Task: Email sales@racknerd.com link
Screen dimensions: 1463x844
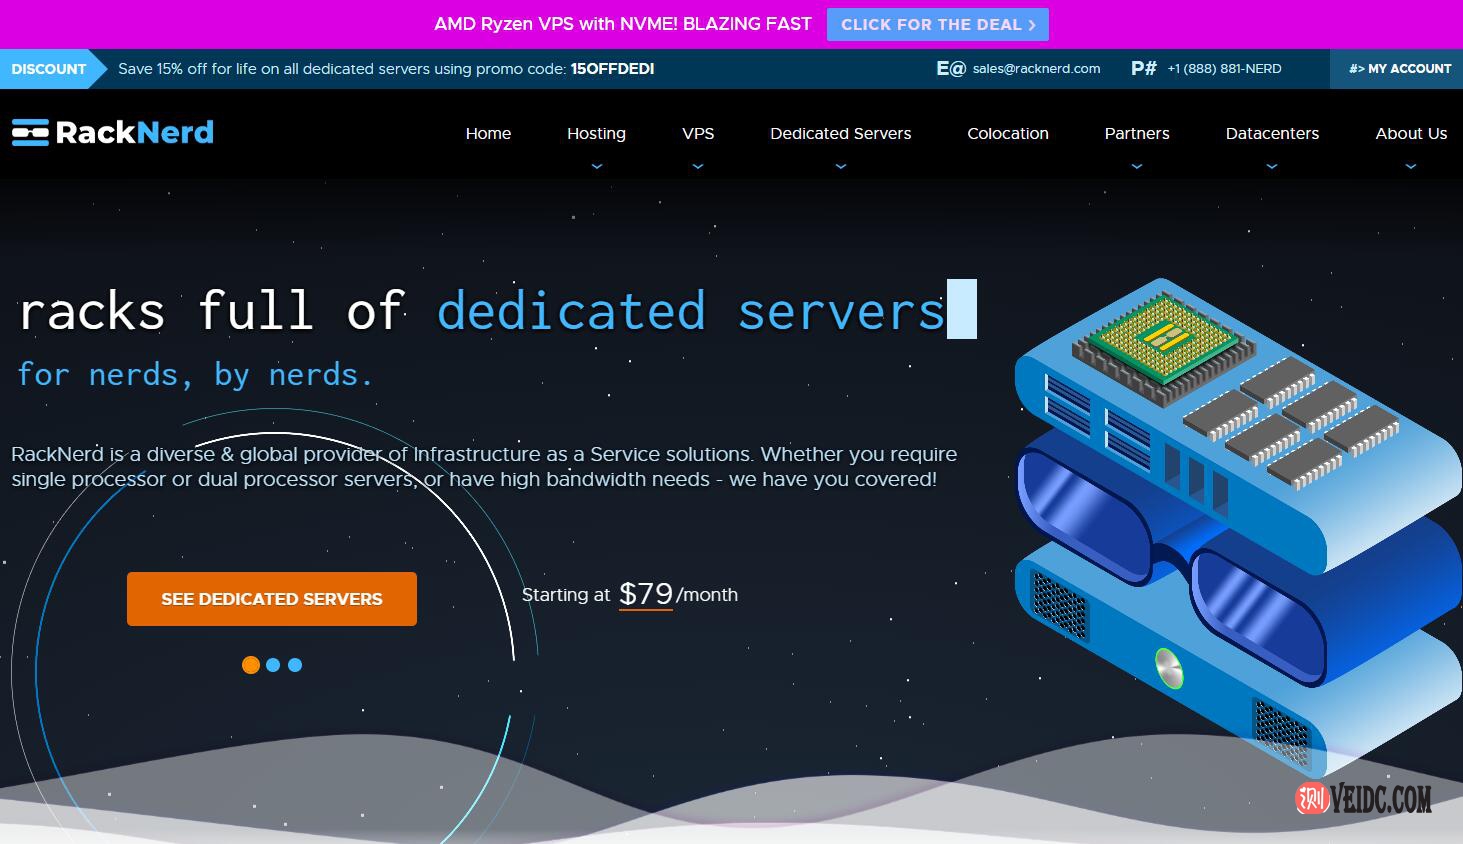Action: pos(1036,69)
